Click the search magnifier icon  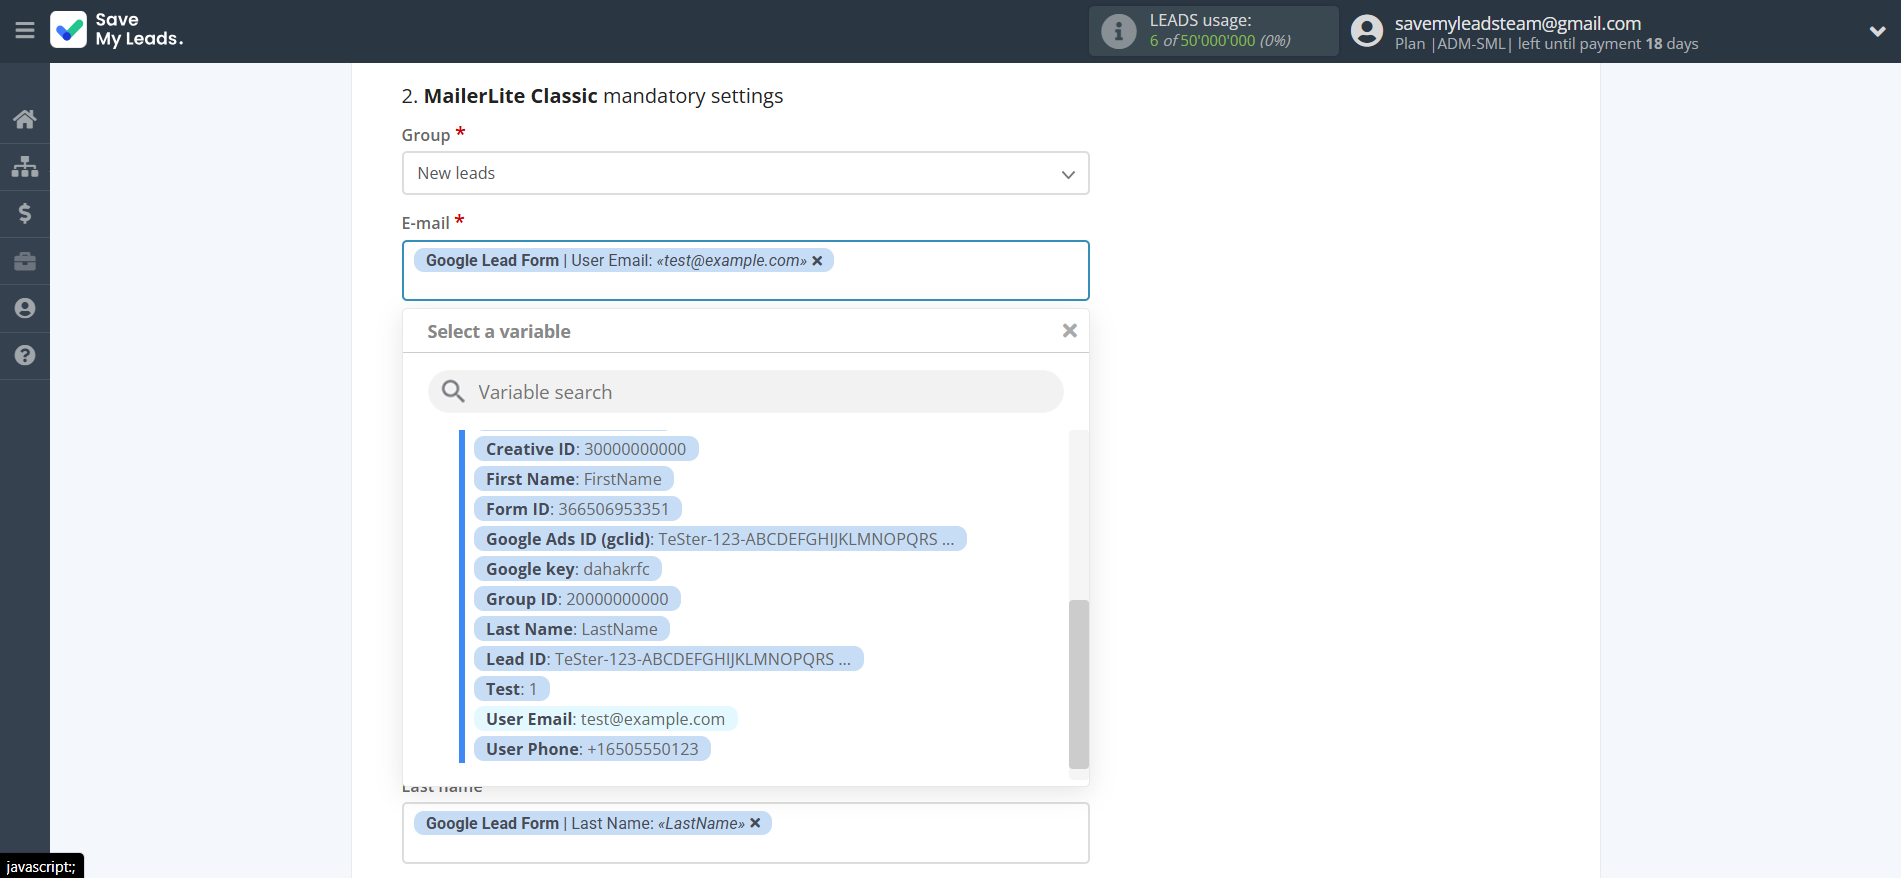tap(453, 392)
